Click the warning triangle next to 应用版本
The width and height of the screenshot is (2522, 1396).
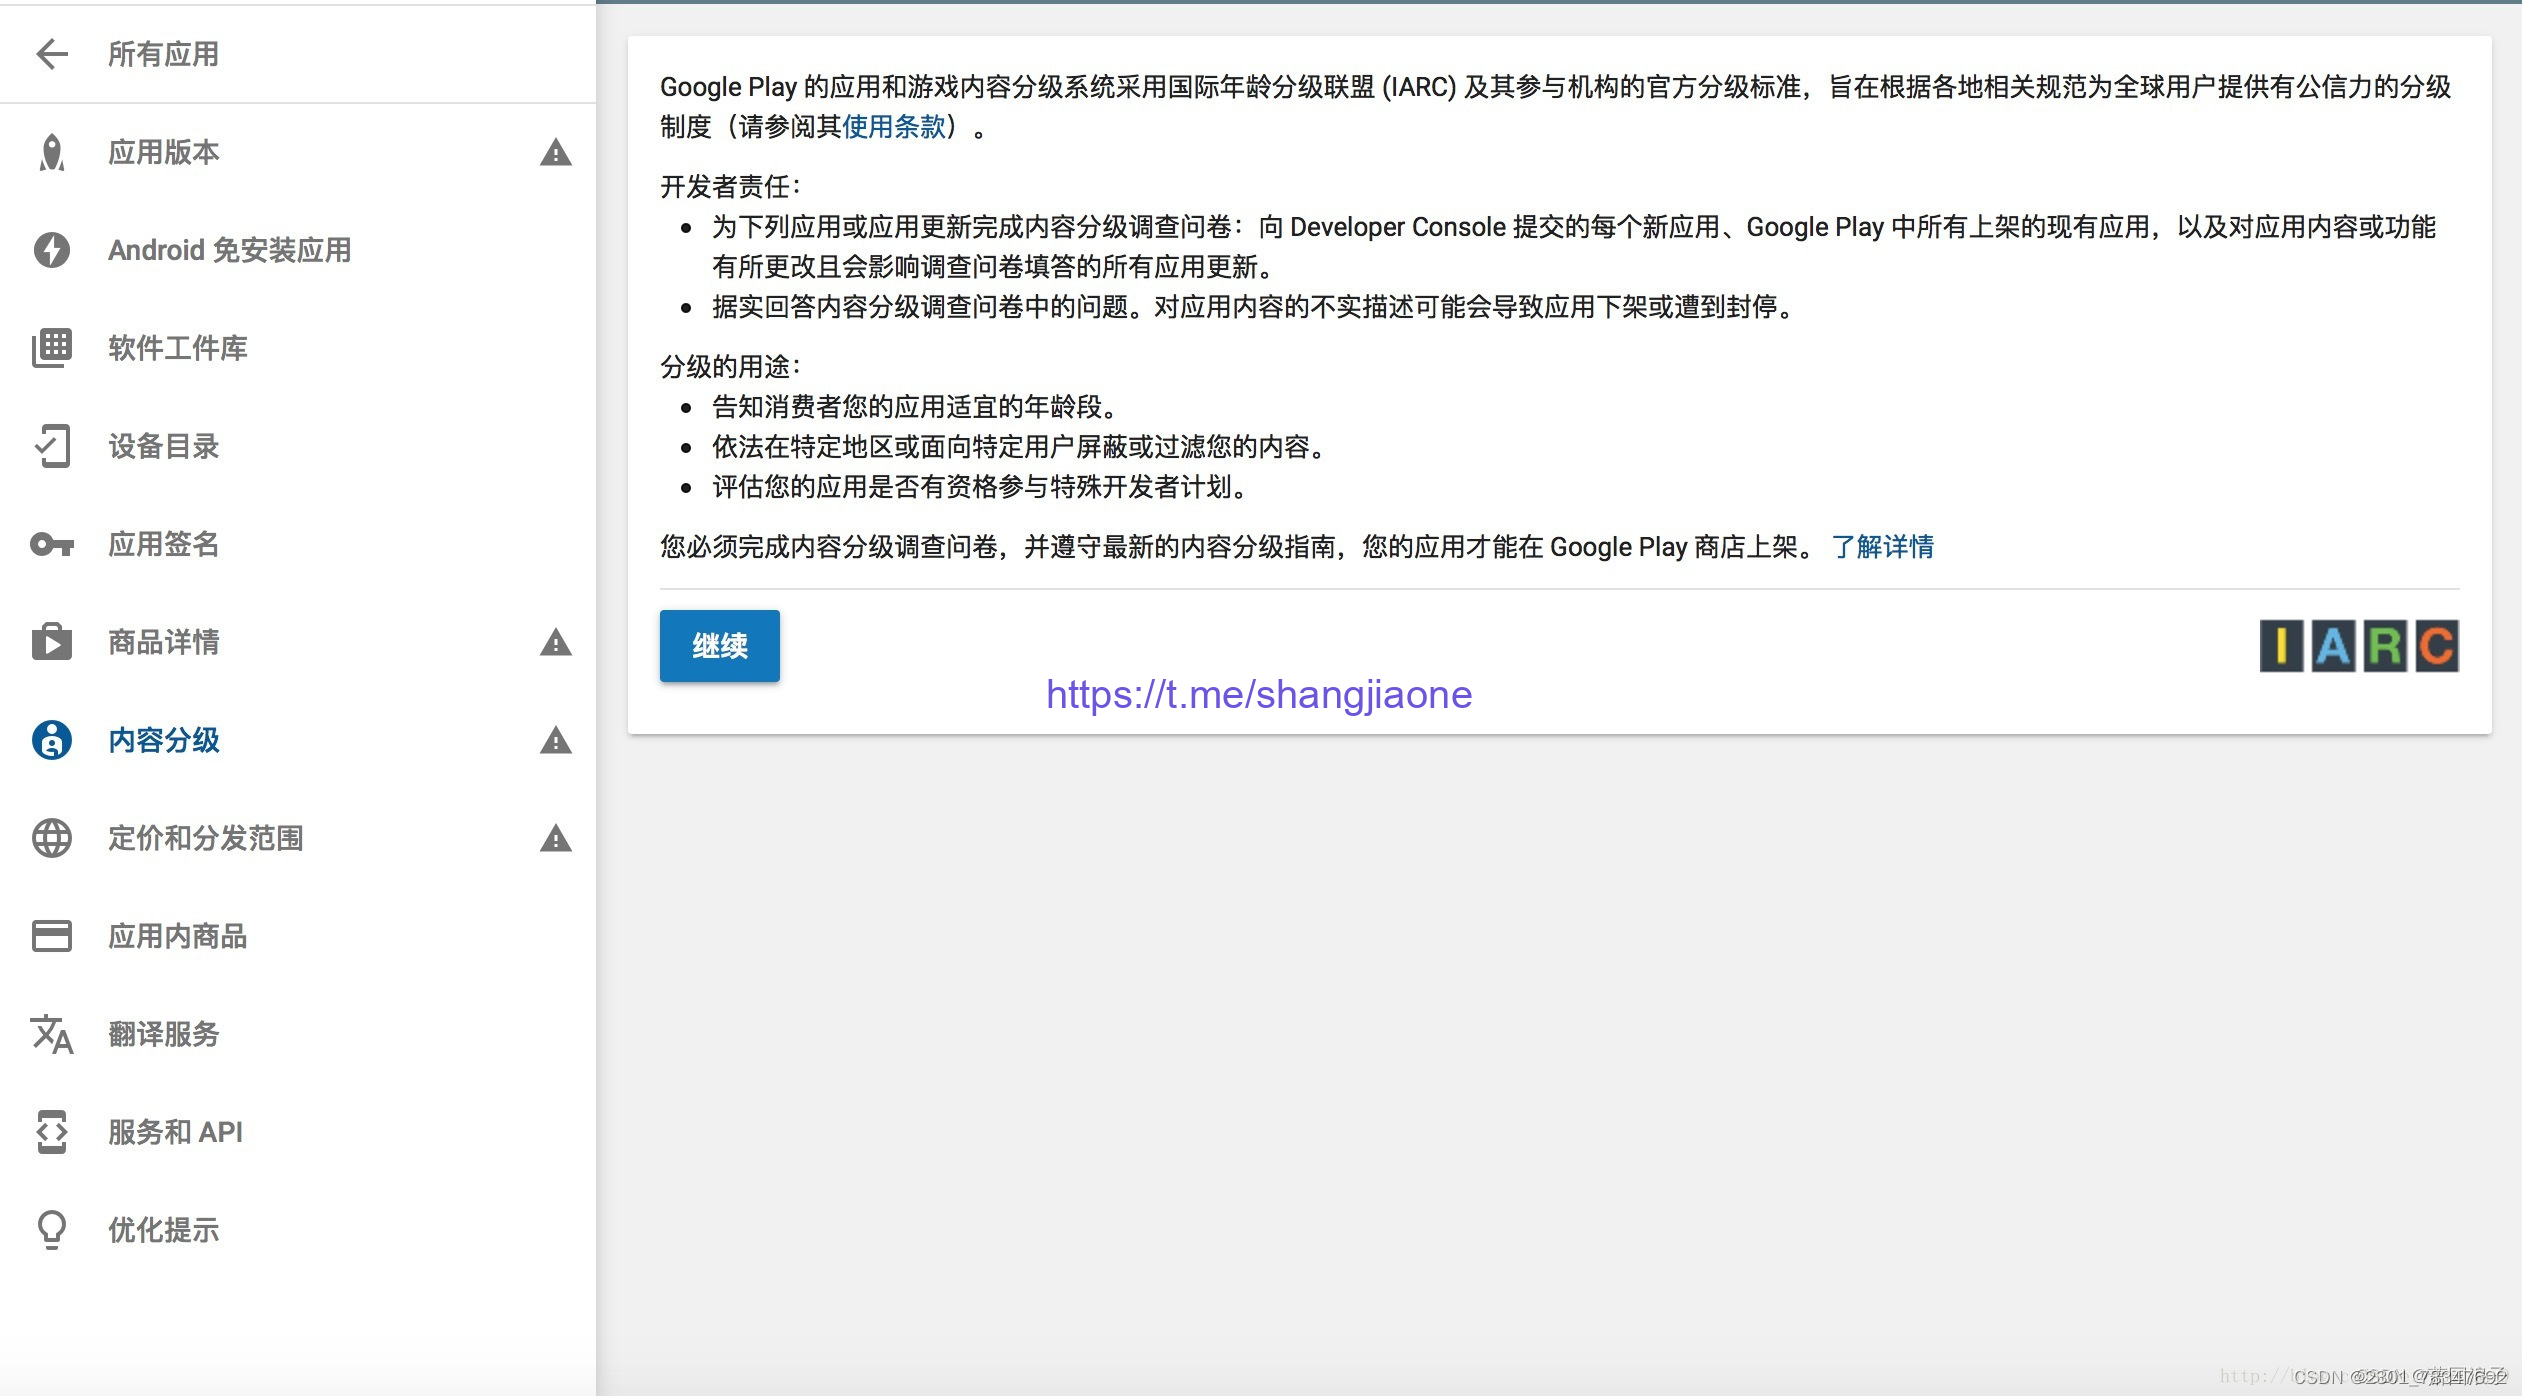pyautogui.click(x=556, y=153)
